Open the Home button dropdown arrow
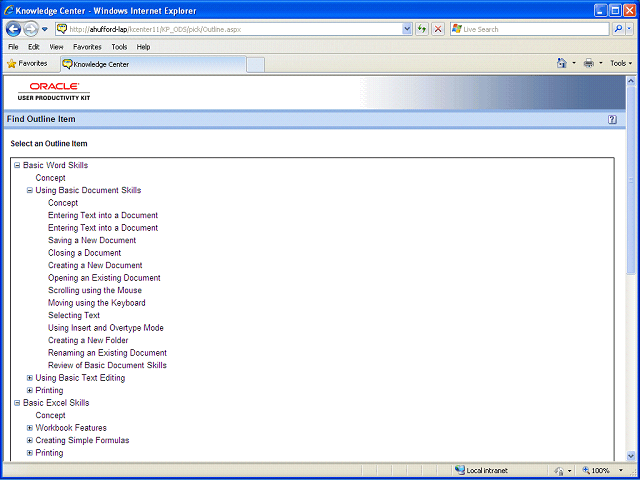The width and height of the screenshot is (640, 480). pyautogui.click(x=574, y=63)
